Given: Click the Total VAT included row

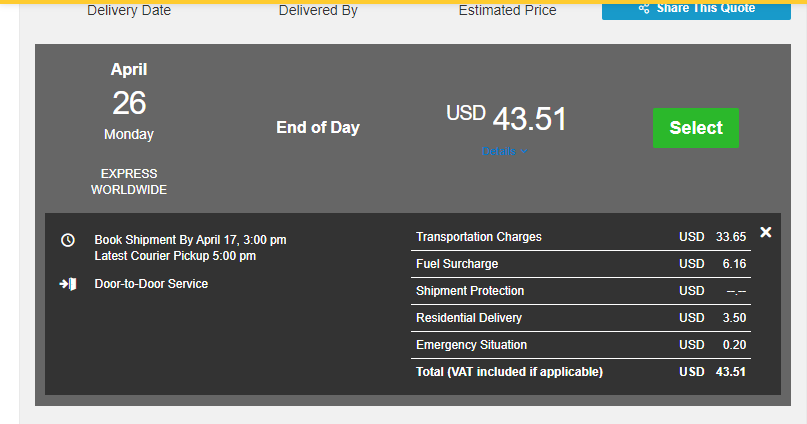Looking at the screenshot, I should click(x=581, y=372).
